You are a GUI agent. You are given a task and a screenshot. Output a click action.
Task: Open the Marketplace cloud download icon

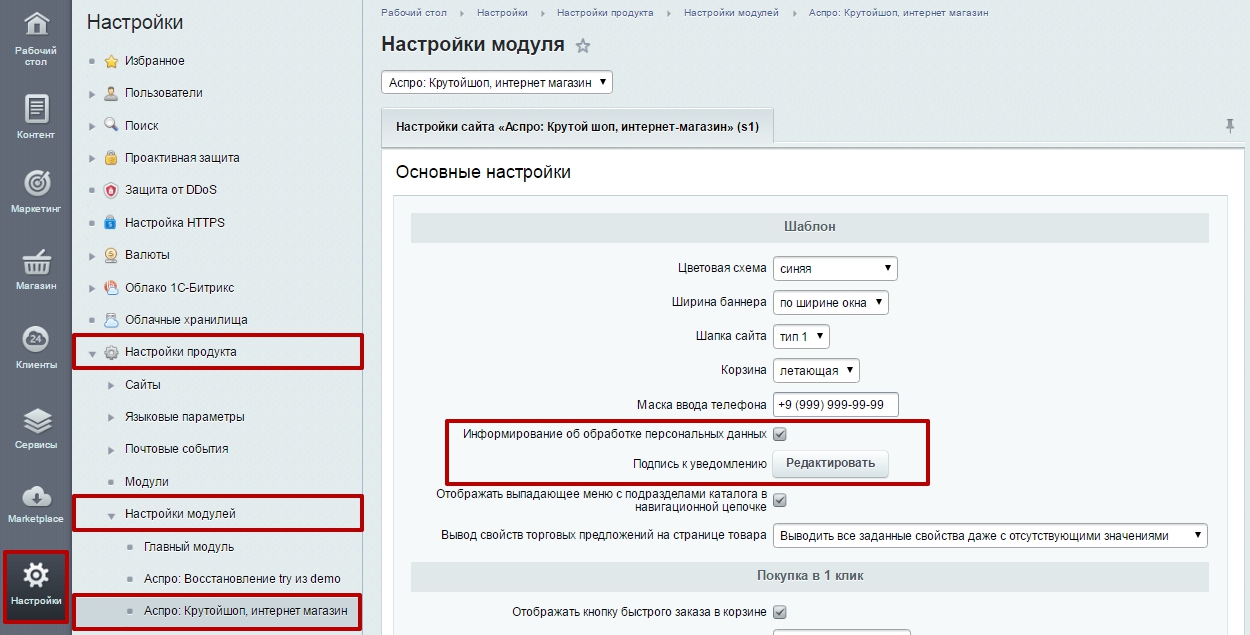pos(36,495)
